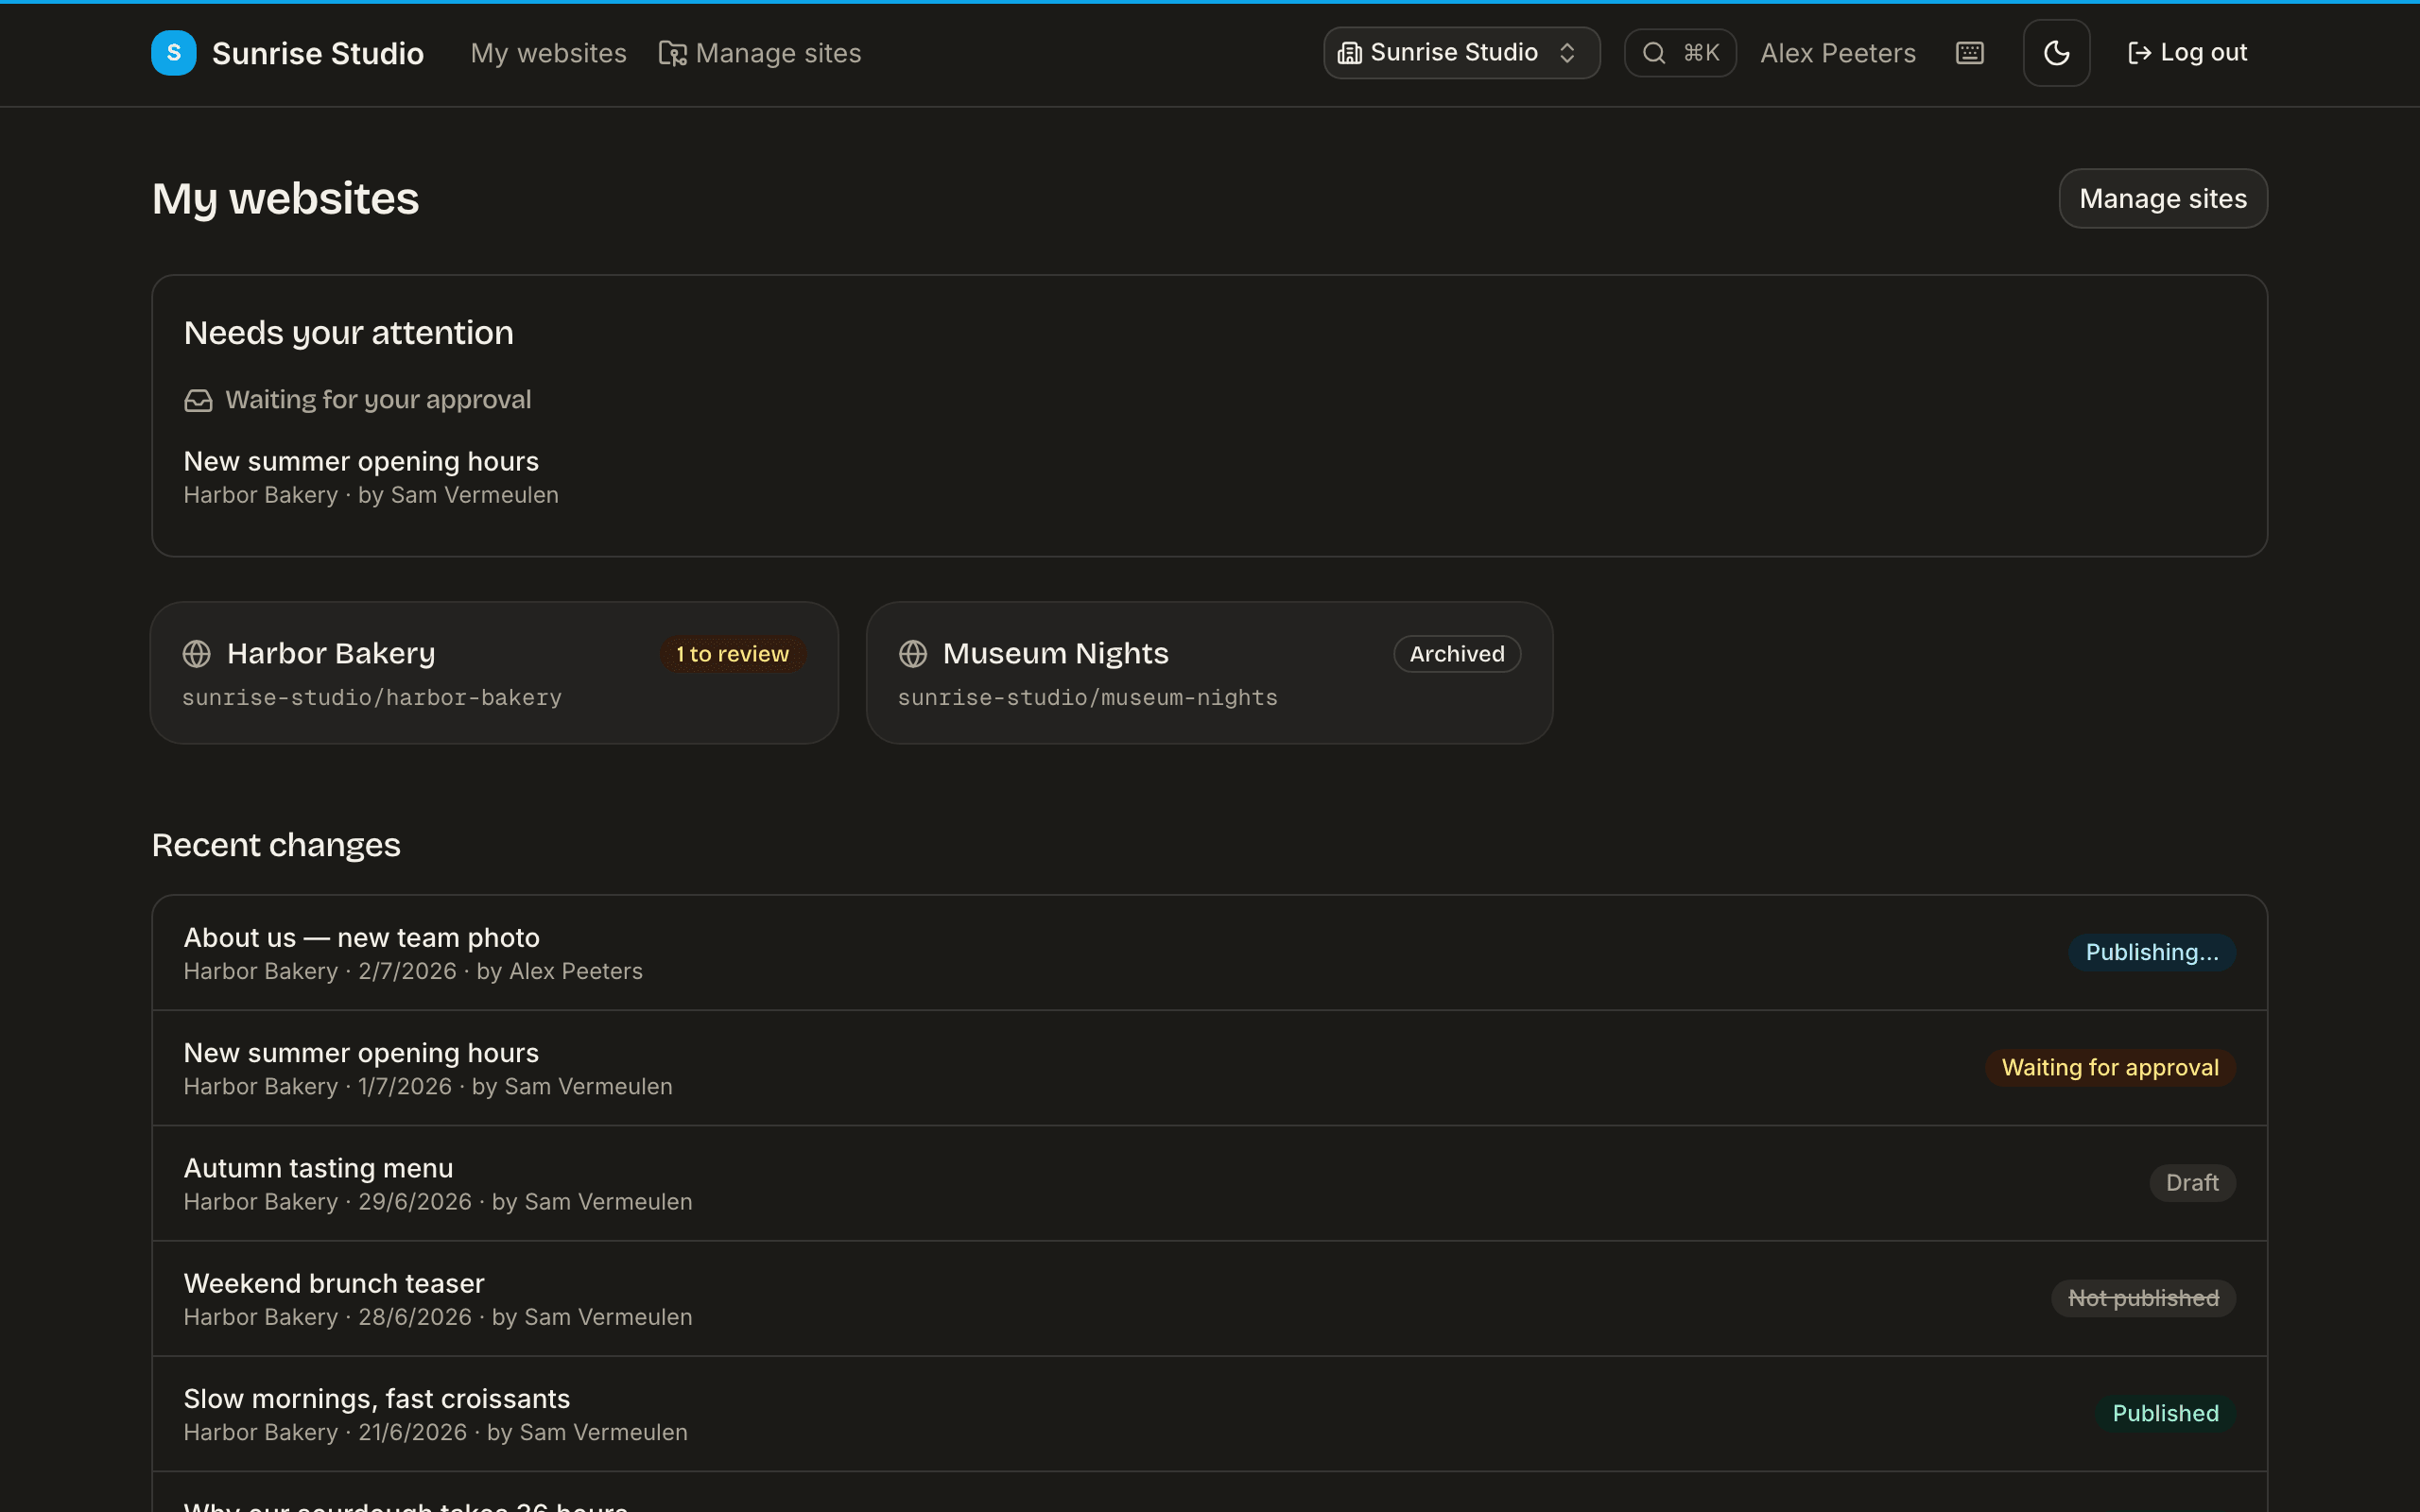Go to My websites in the navigation
This screenshot has width=2420, height=1512.
point(548,53)
